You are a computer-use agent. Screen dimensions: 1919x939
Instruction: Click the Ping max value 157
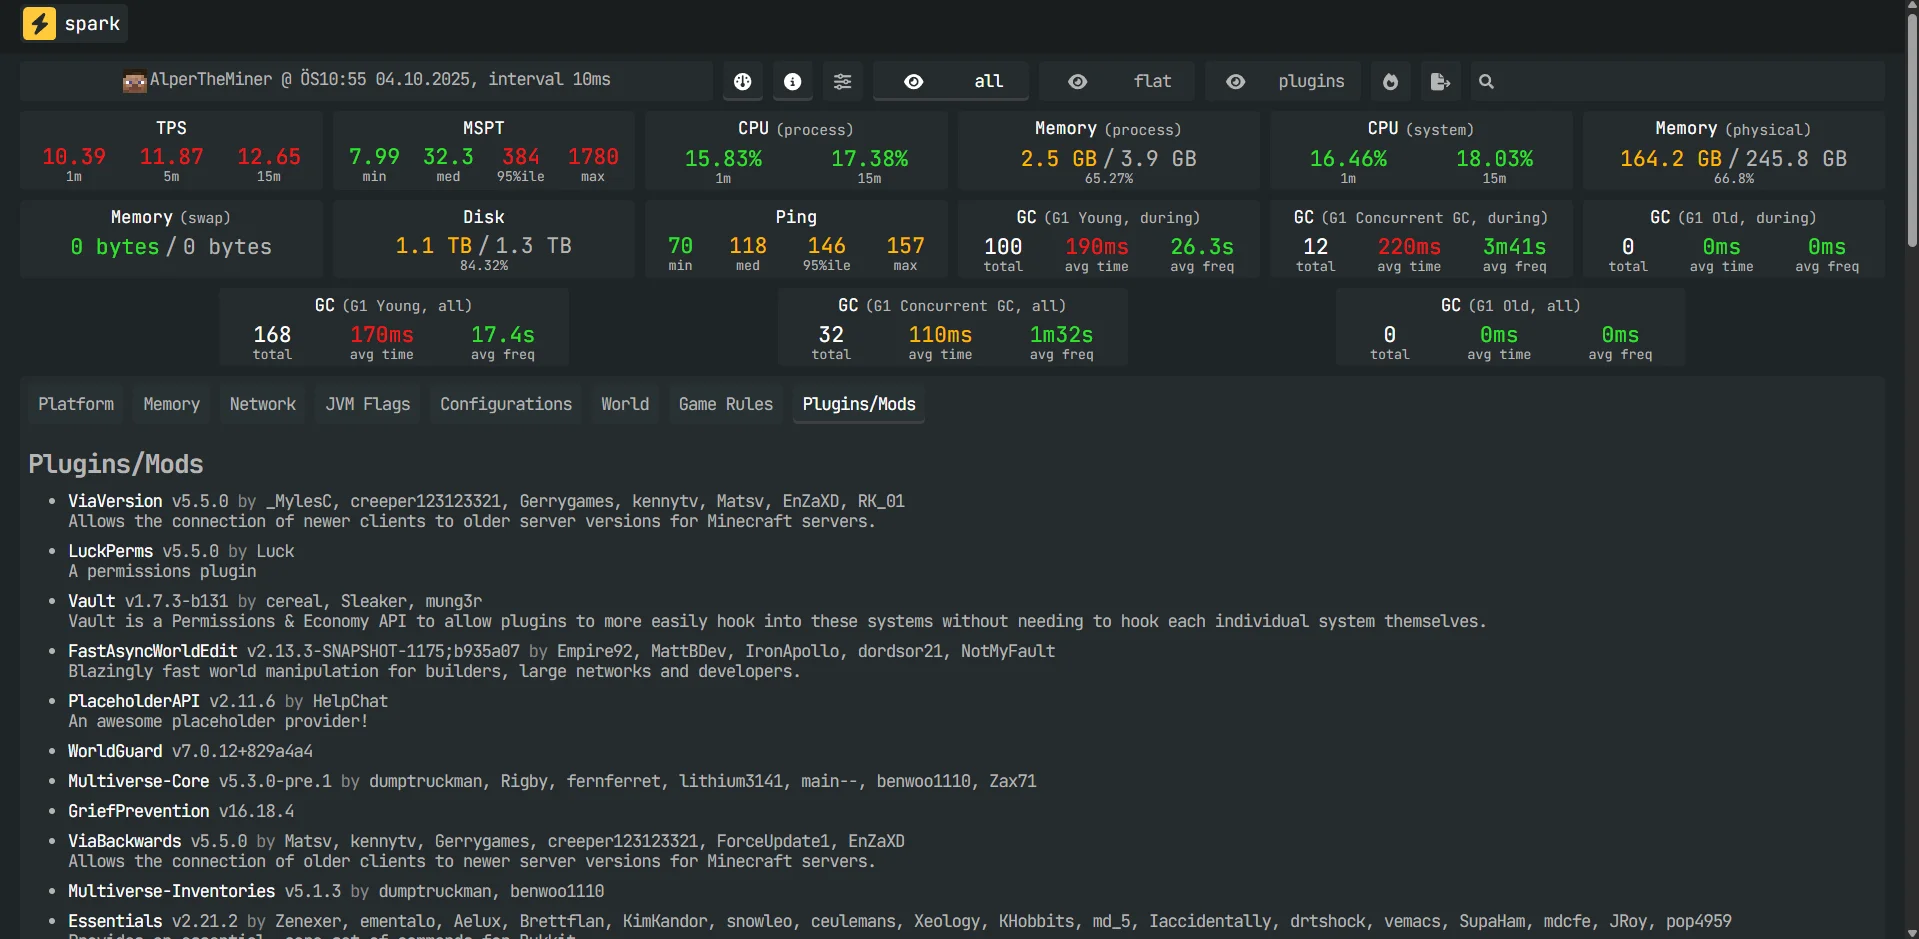[905, 246]
